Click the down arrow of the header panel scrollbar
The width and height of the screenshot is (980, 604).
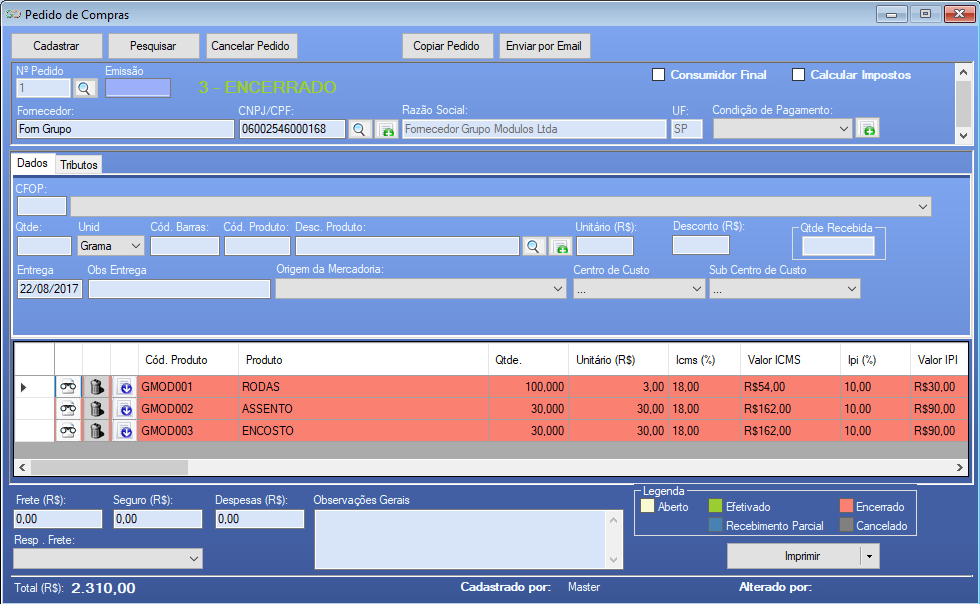(x=963, y=135)
